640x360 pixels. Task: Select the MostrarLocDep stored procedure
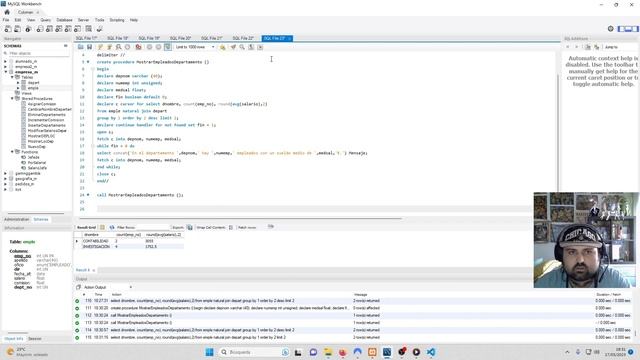(x=40, y=141)
